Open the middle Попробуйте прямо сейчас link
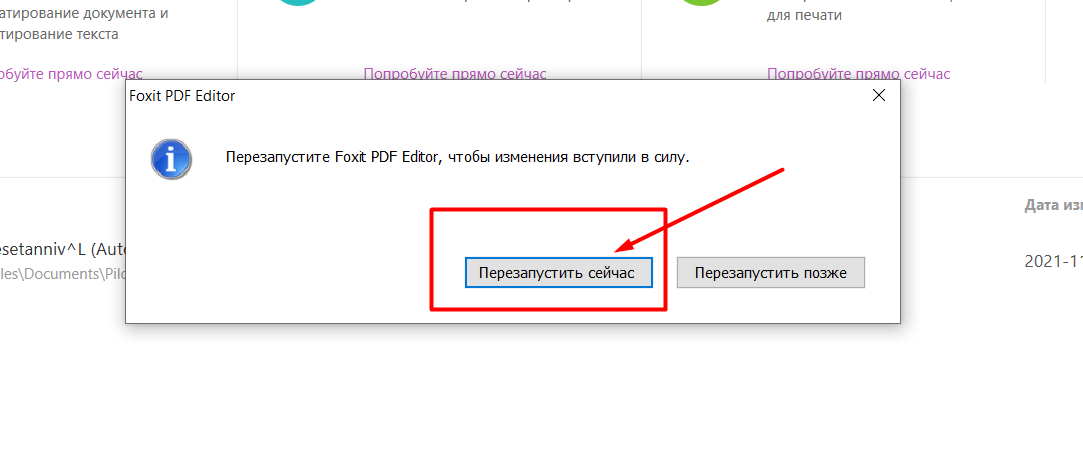 (x=455, y=74)
